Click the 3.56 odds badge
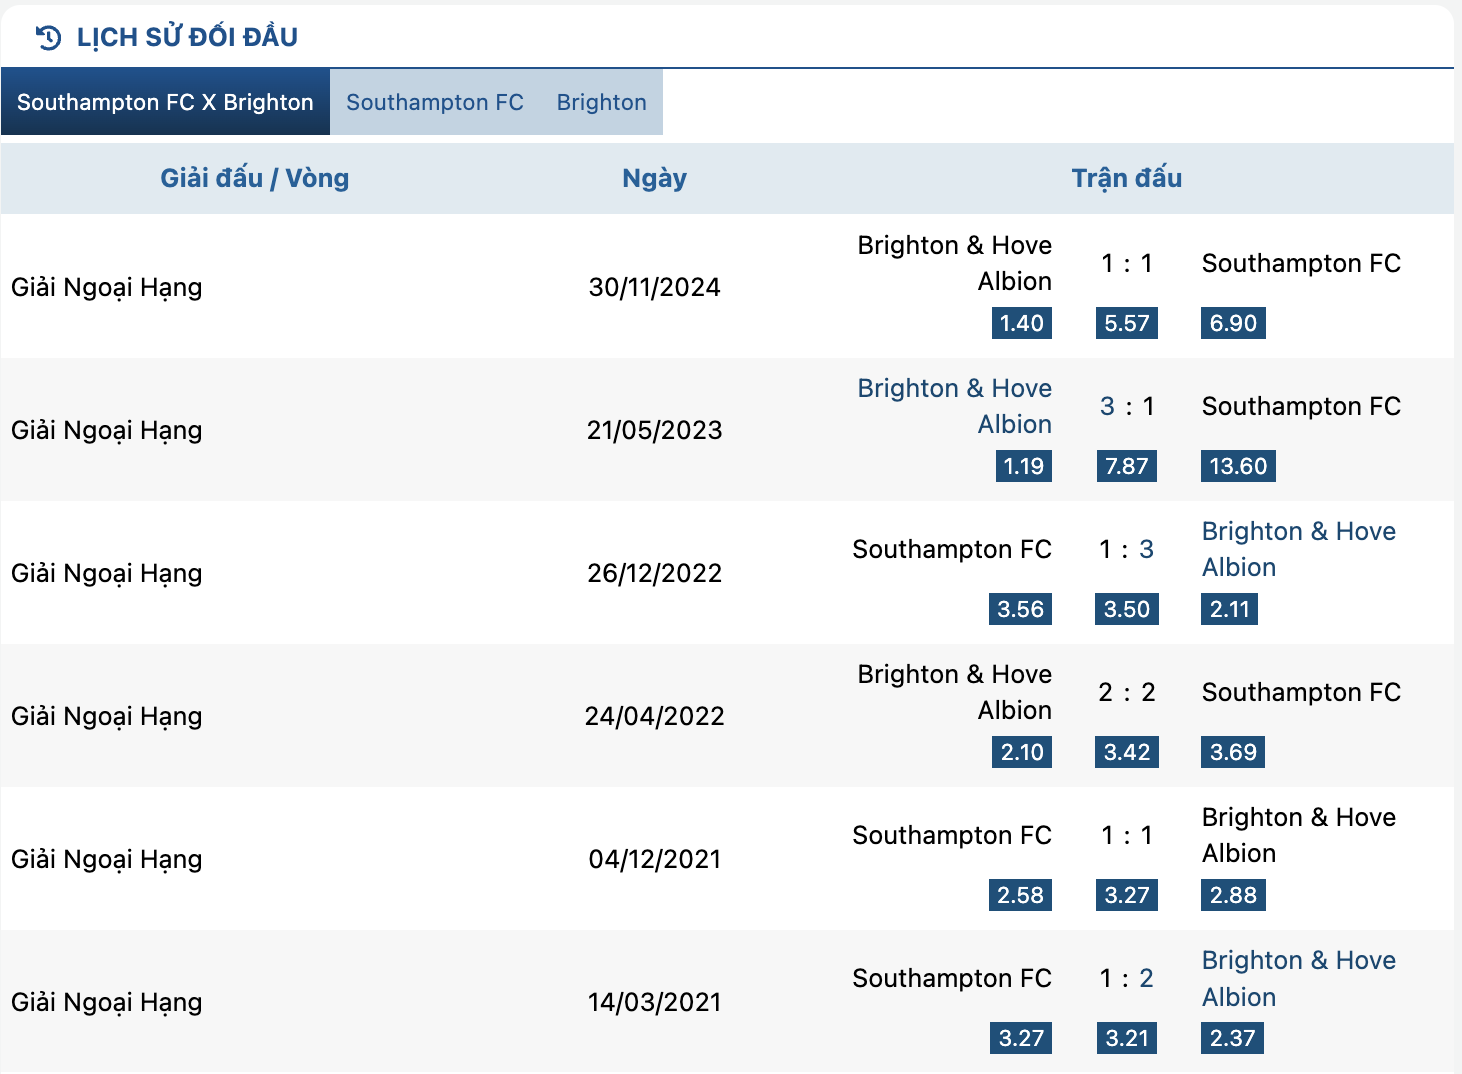The width and height of the screenshot is (1462, 1074). pyautogui.click(x=1020, y=609)
